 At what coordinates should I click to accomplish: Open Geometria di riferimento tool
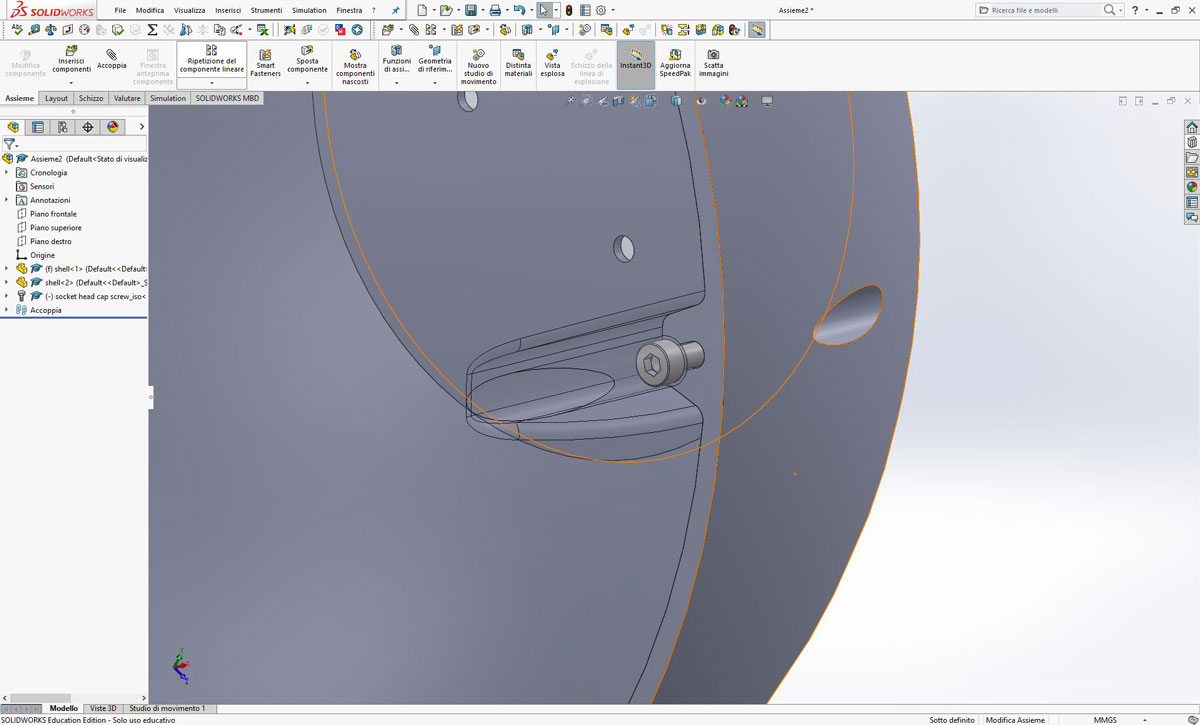pyautogui.click(x=435, y=59)
